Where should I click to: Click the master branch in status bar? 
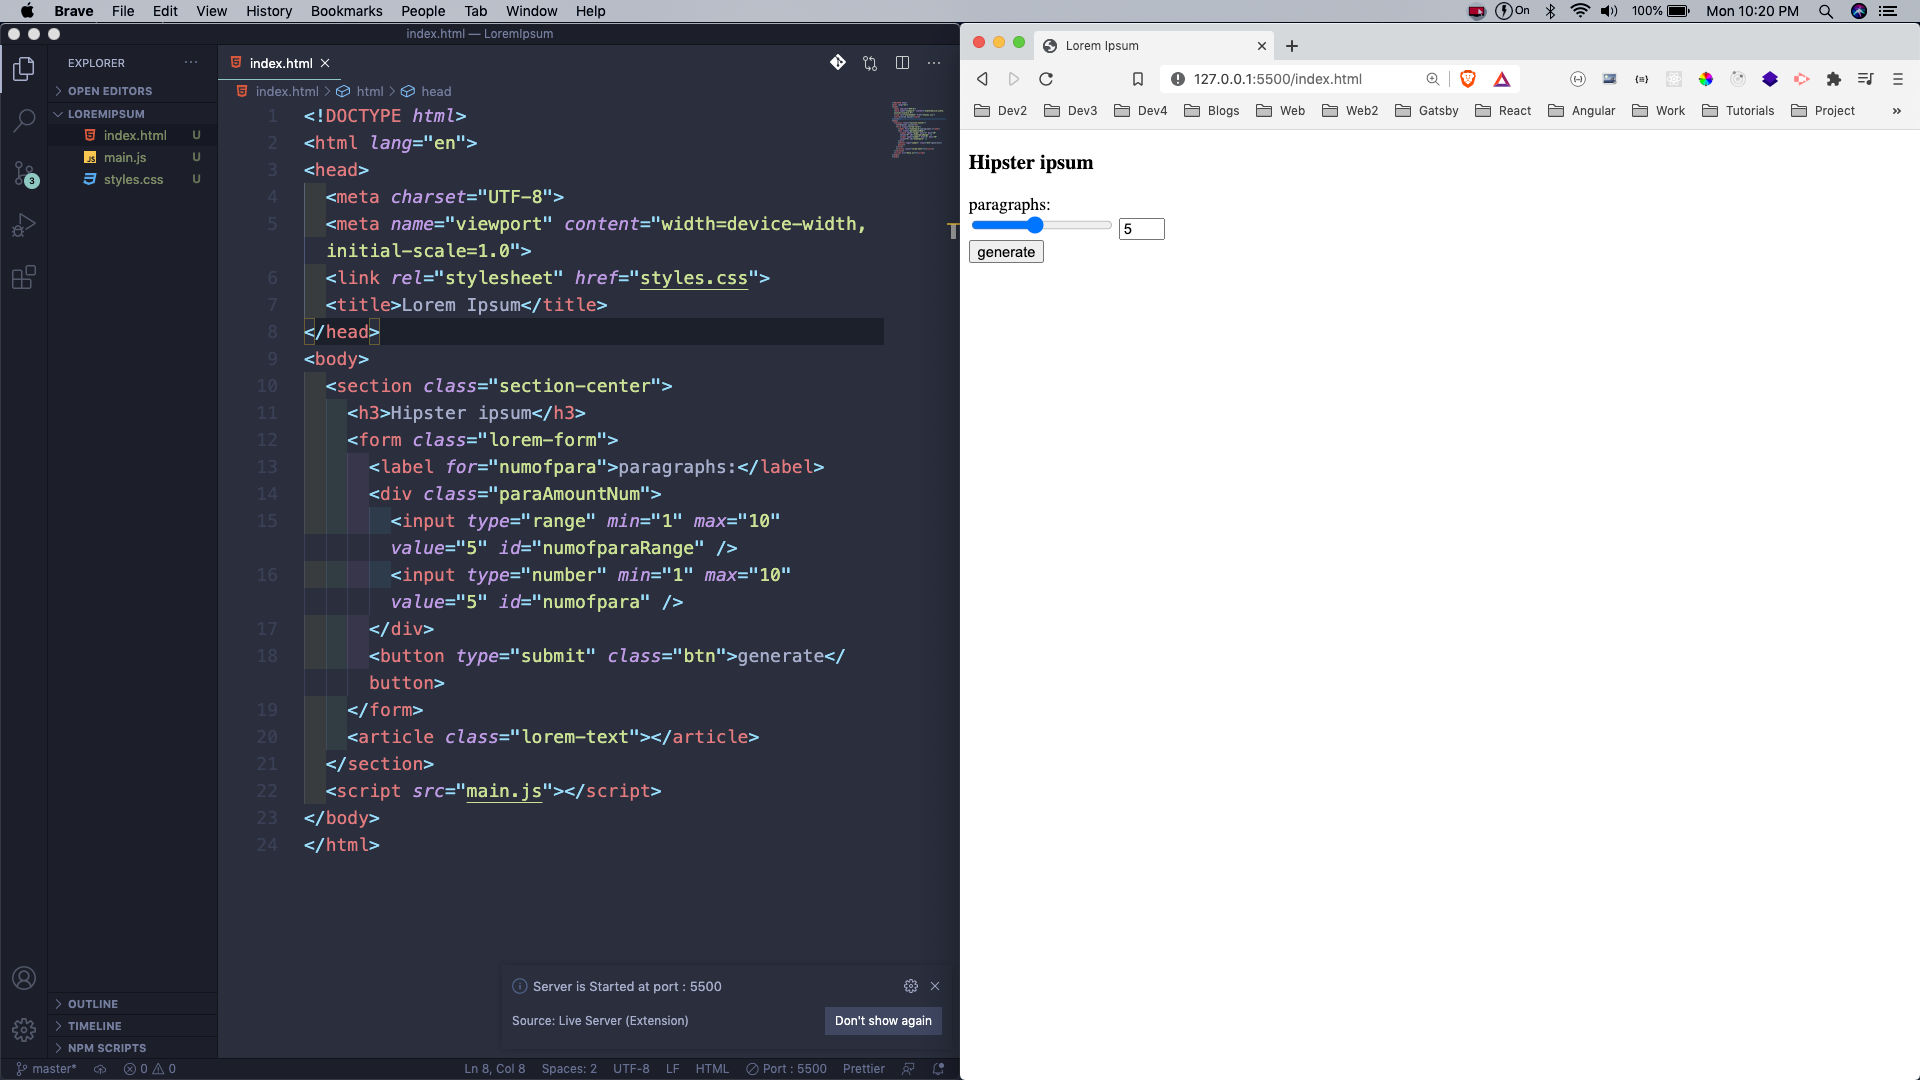46,1069
